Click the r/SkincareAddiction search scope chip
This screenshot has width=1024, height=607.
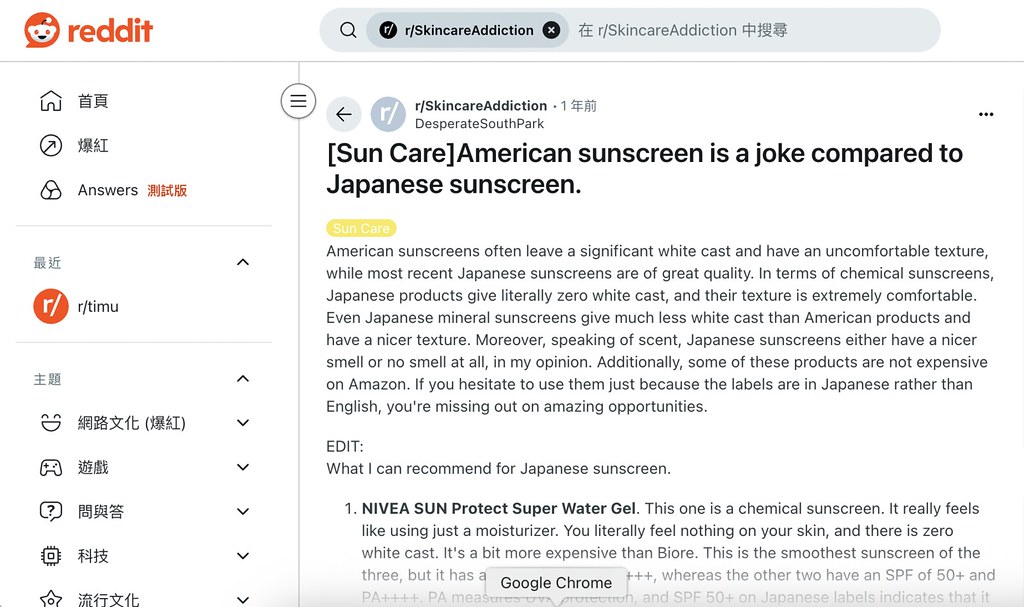tap(468, 30)
